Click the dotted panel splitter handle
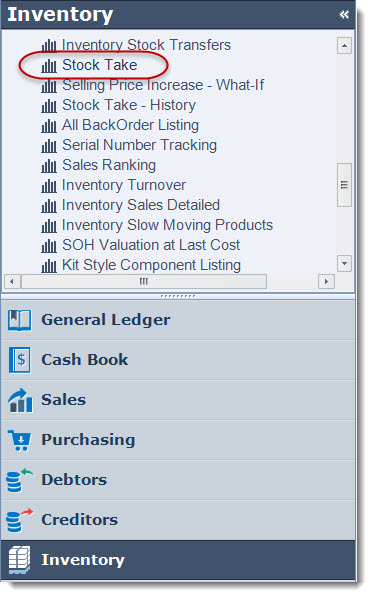The image size is (372, 597). pyautogui.click(x=178, y=296)
